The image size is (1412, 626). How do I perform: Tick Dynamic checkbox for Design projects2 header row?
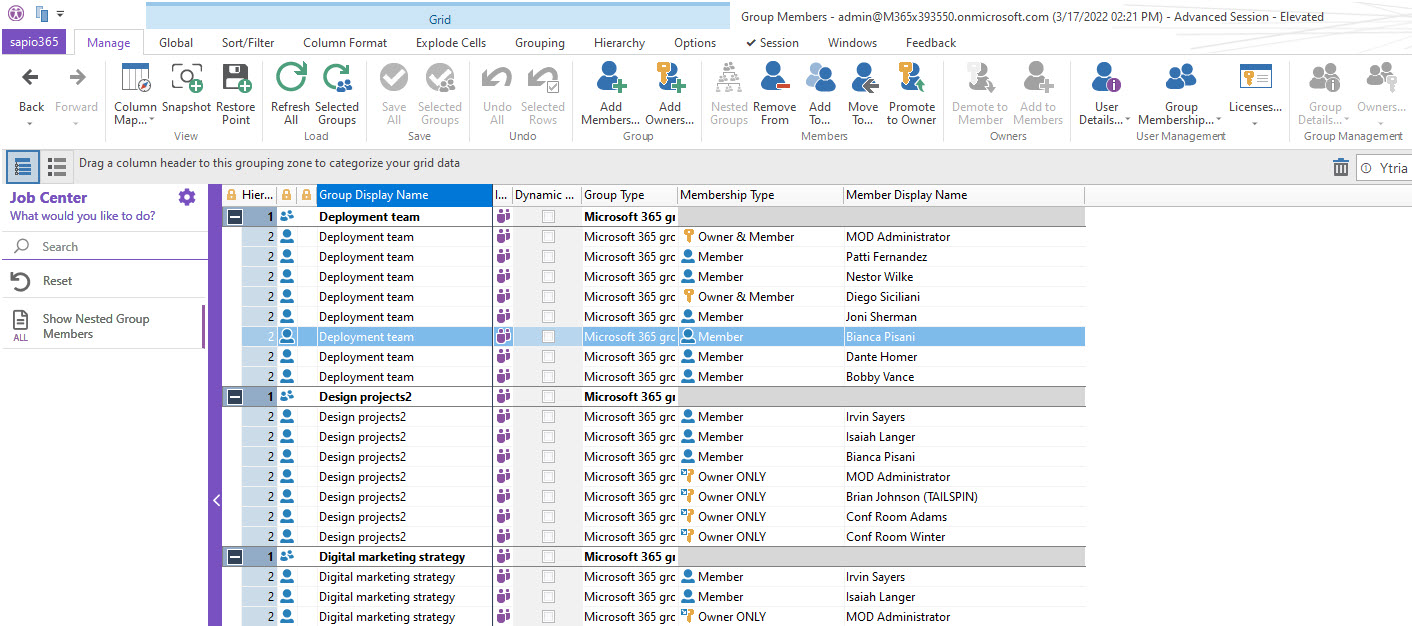[x=548, y=397]
